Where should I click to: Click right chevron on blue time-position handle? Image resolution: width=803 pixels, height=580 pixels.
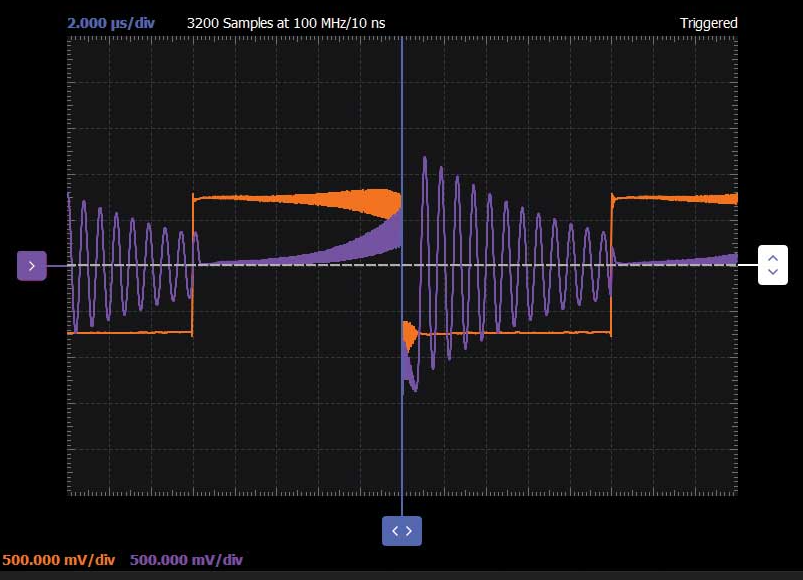point(409,531)
